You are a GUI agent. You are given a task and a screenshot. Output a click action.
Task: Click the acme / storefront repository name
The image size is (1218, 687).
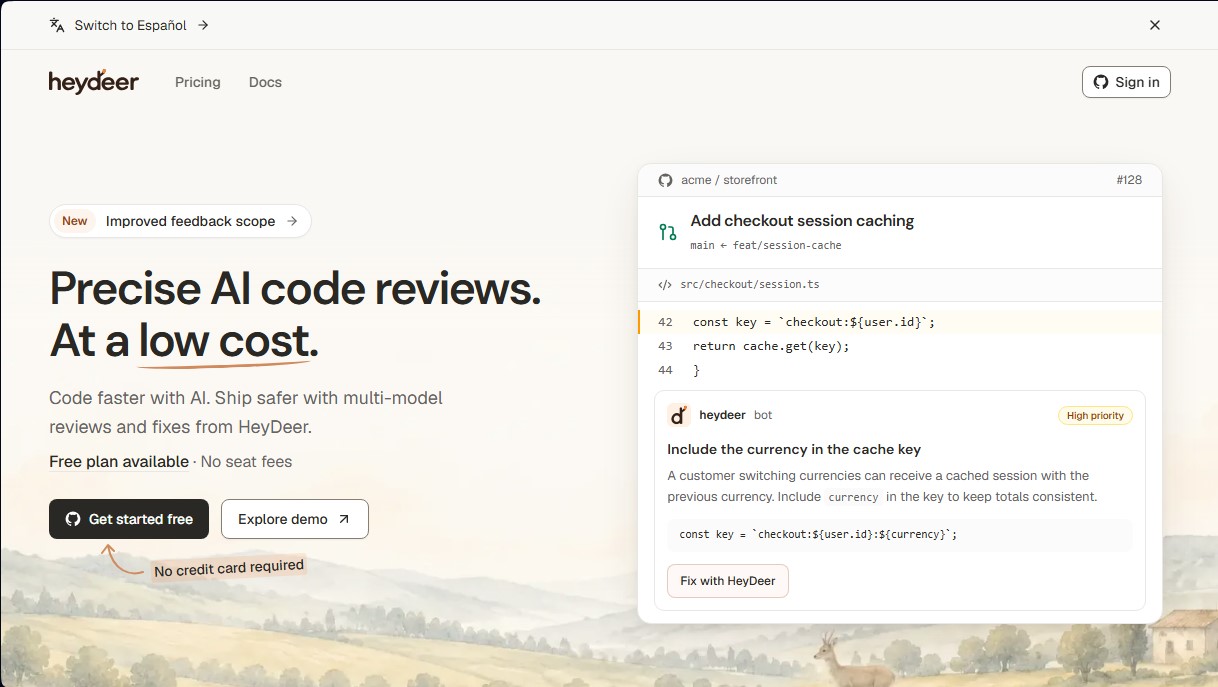(x=729, y=180)
